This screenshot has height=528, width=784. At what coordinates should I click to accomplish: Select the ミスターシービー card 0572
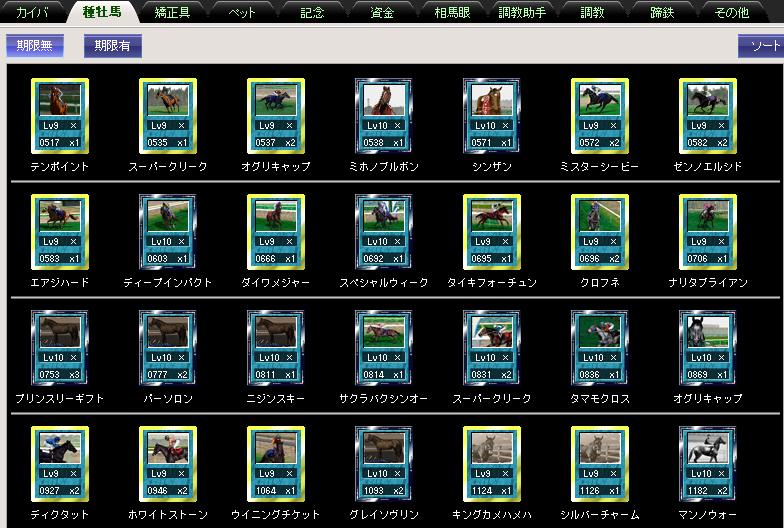(600, 116)
